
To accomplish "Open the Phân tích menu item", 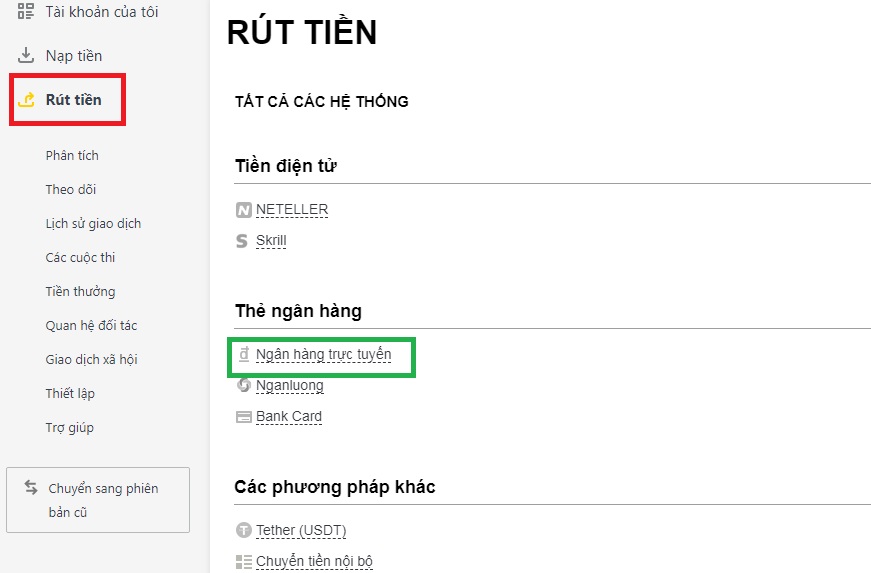I will 72,155.
